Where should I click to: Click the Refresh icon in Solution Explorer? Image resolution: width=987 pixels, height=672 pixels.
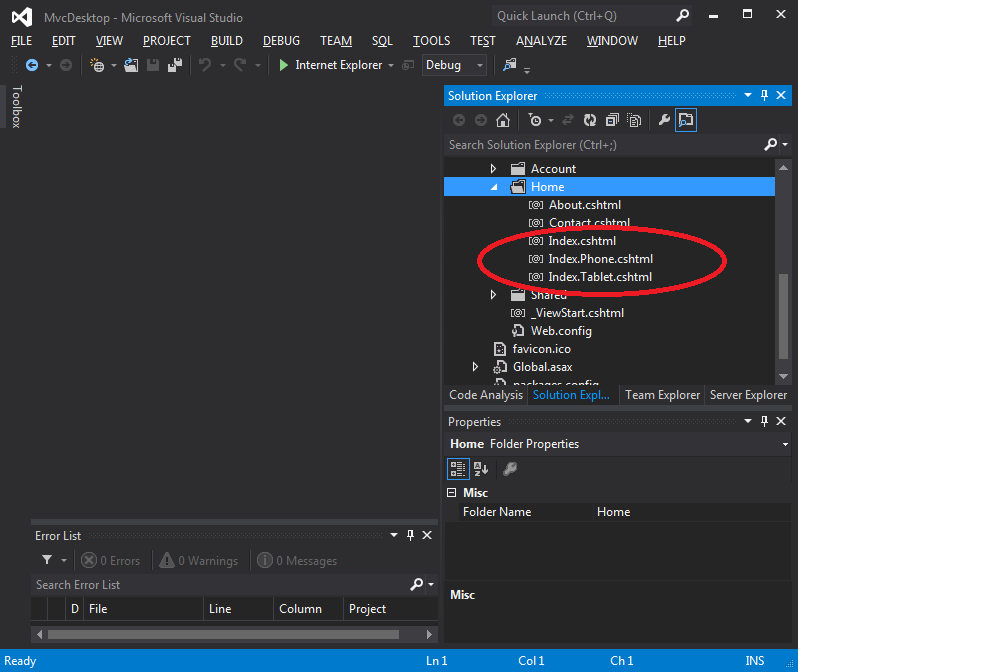click(x=590, y=120)
